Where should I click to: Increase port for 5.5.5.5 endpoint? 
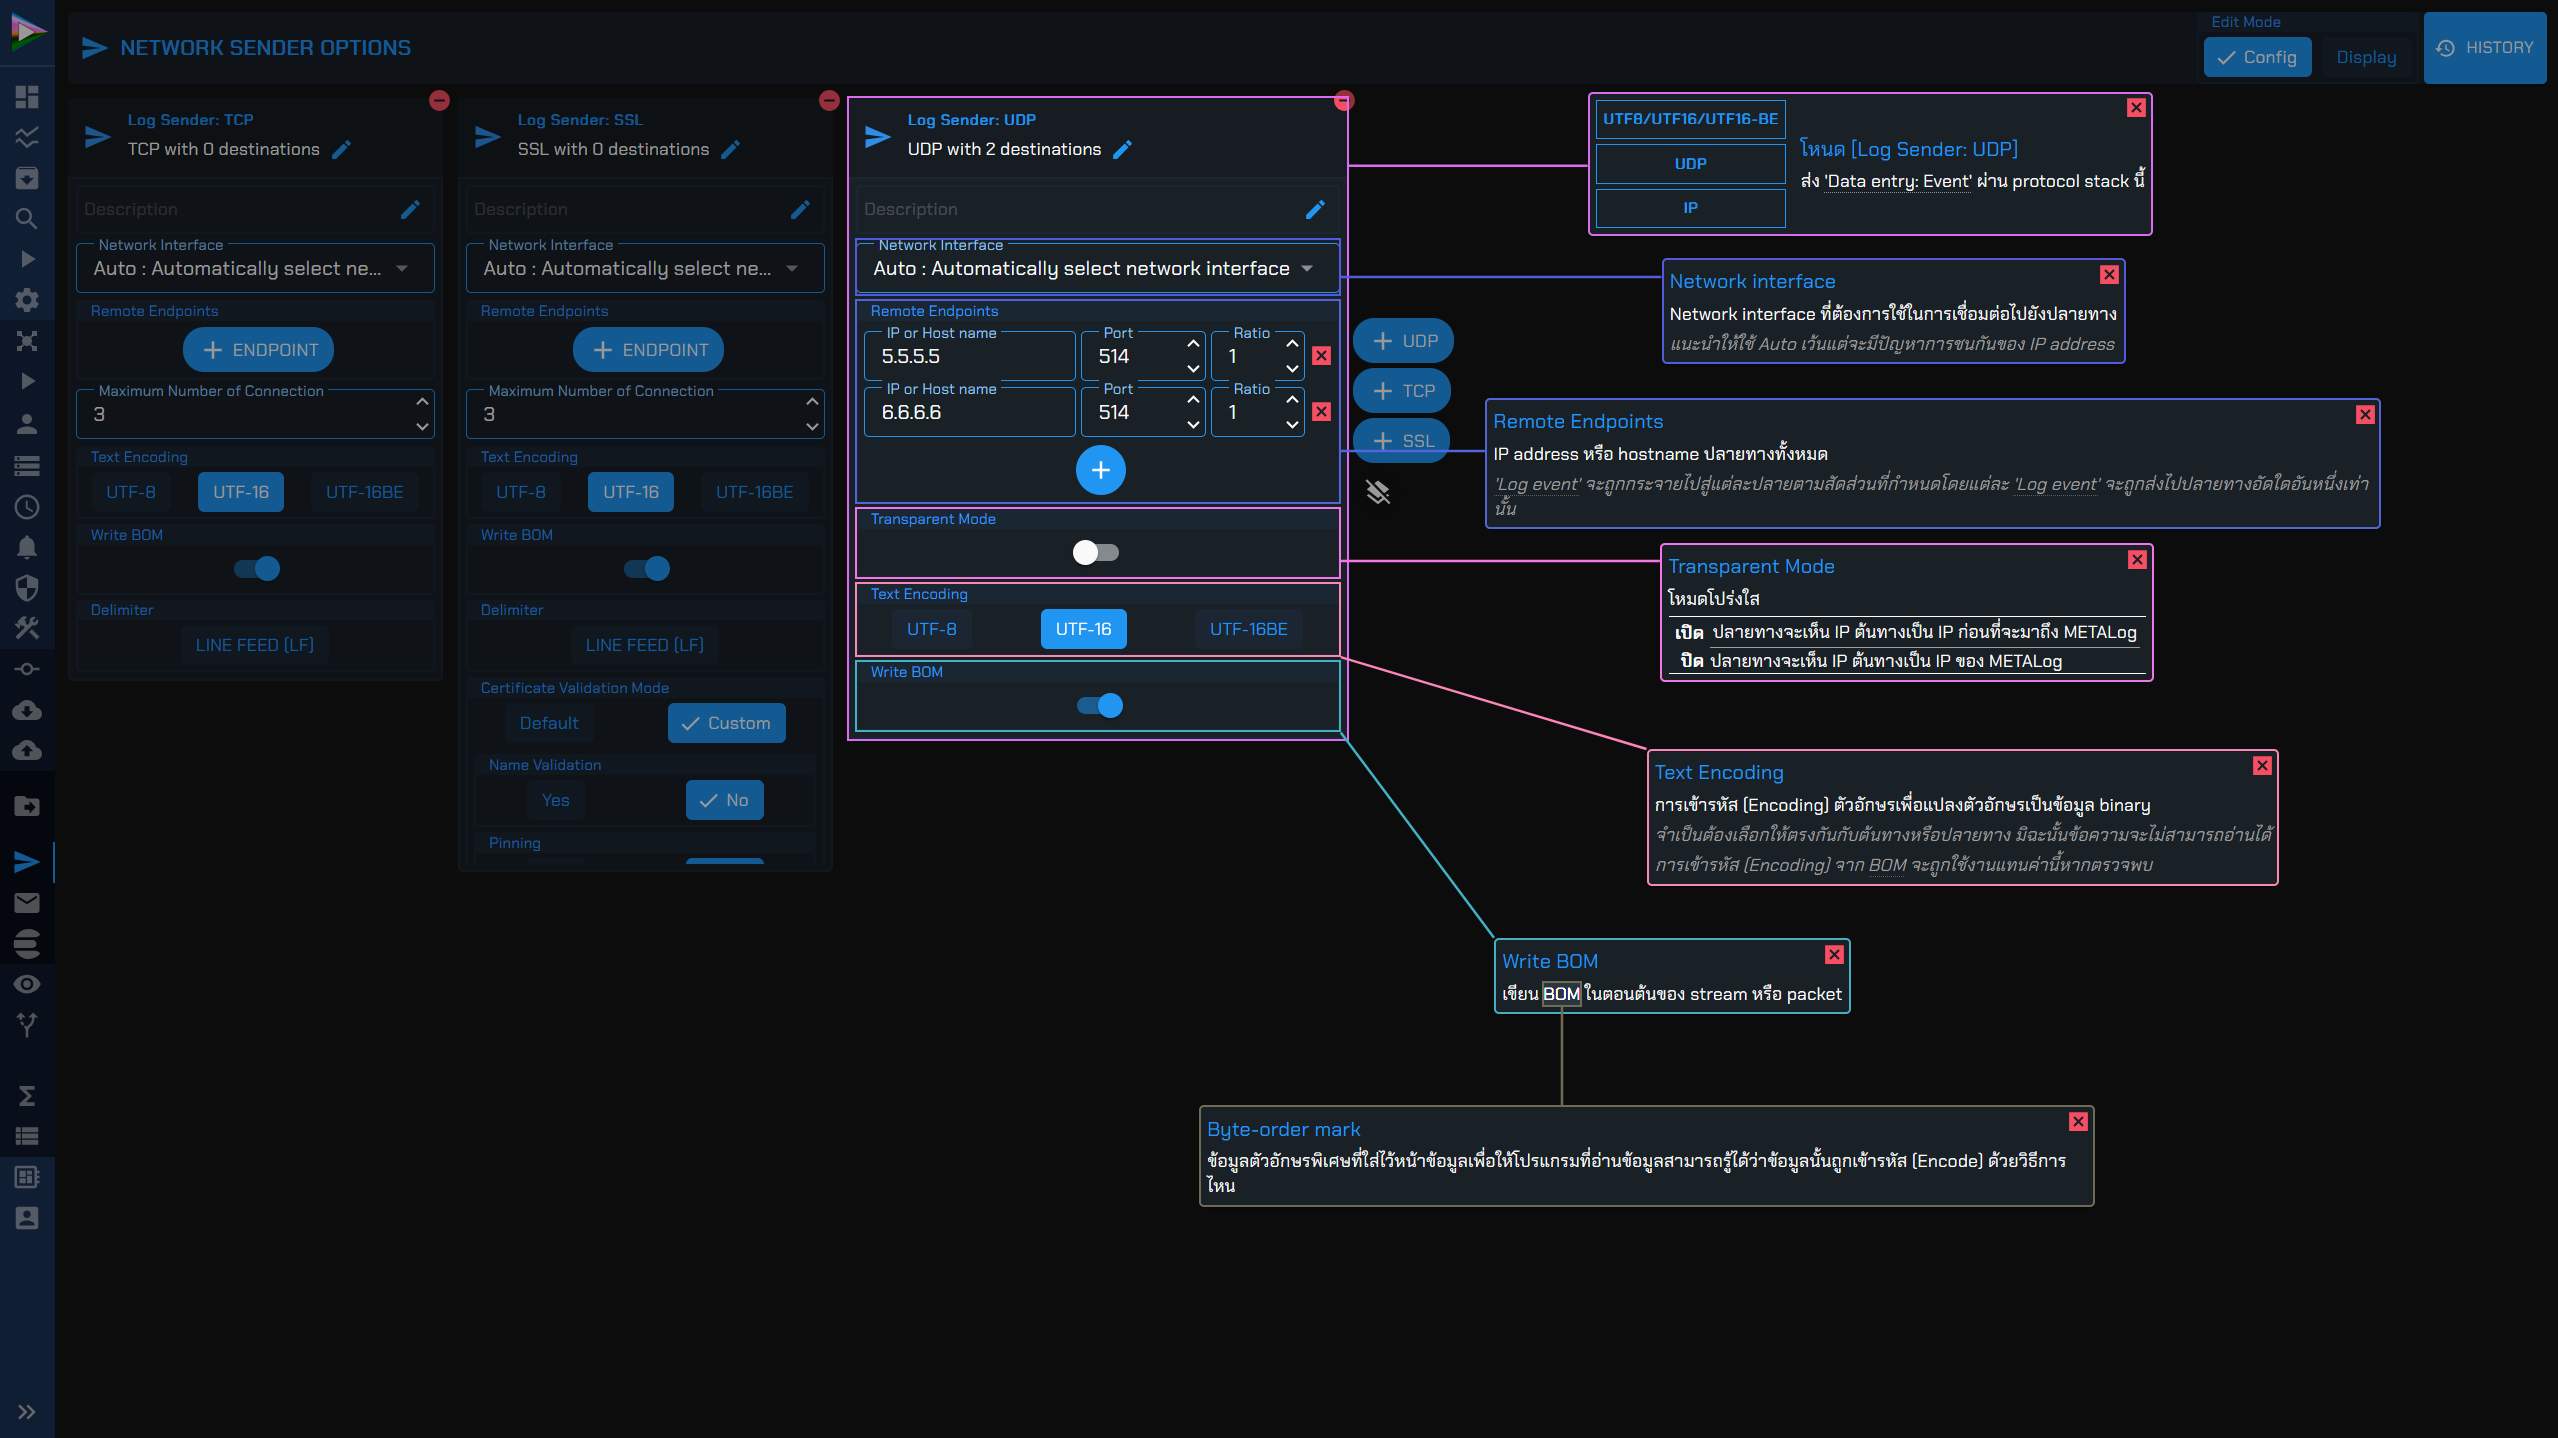[1193, 344]
